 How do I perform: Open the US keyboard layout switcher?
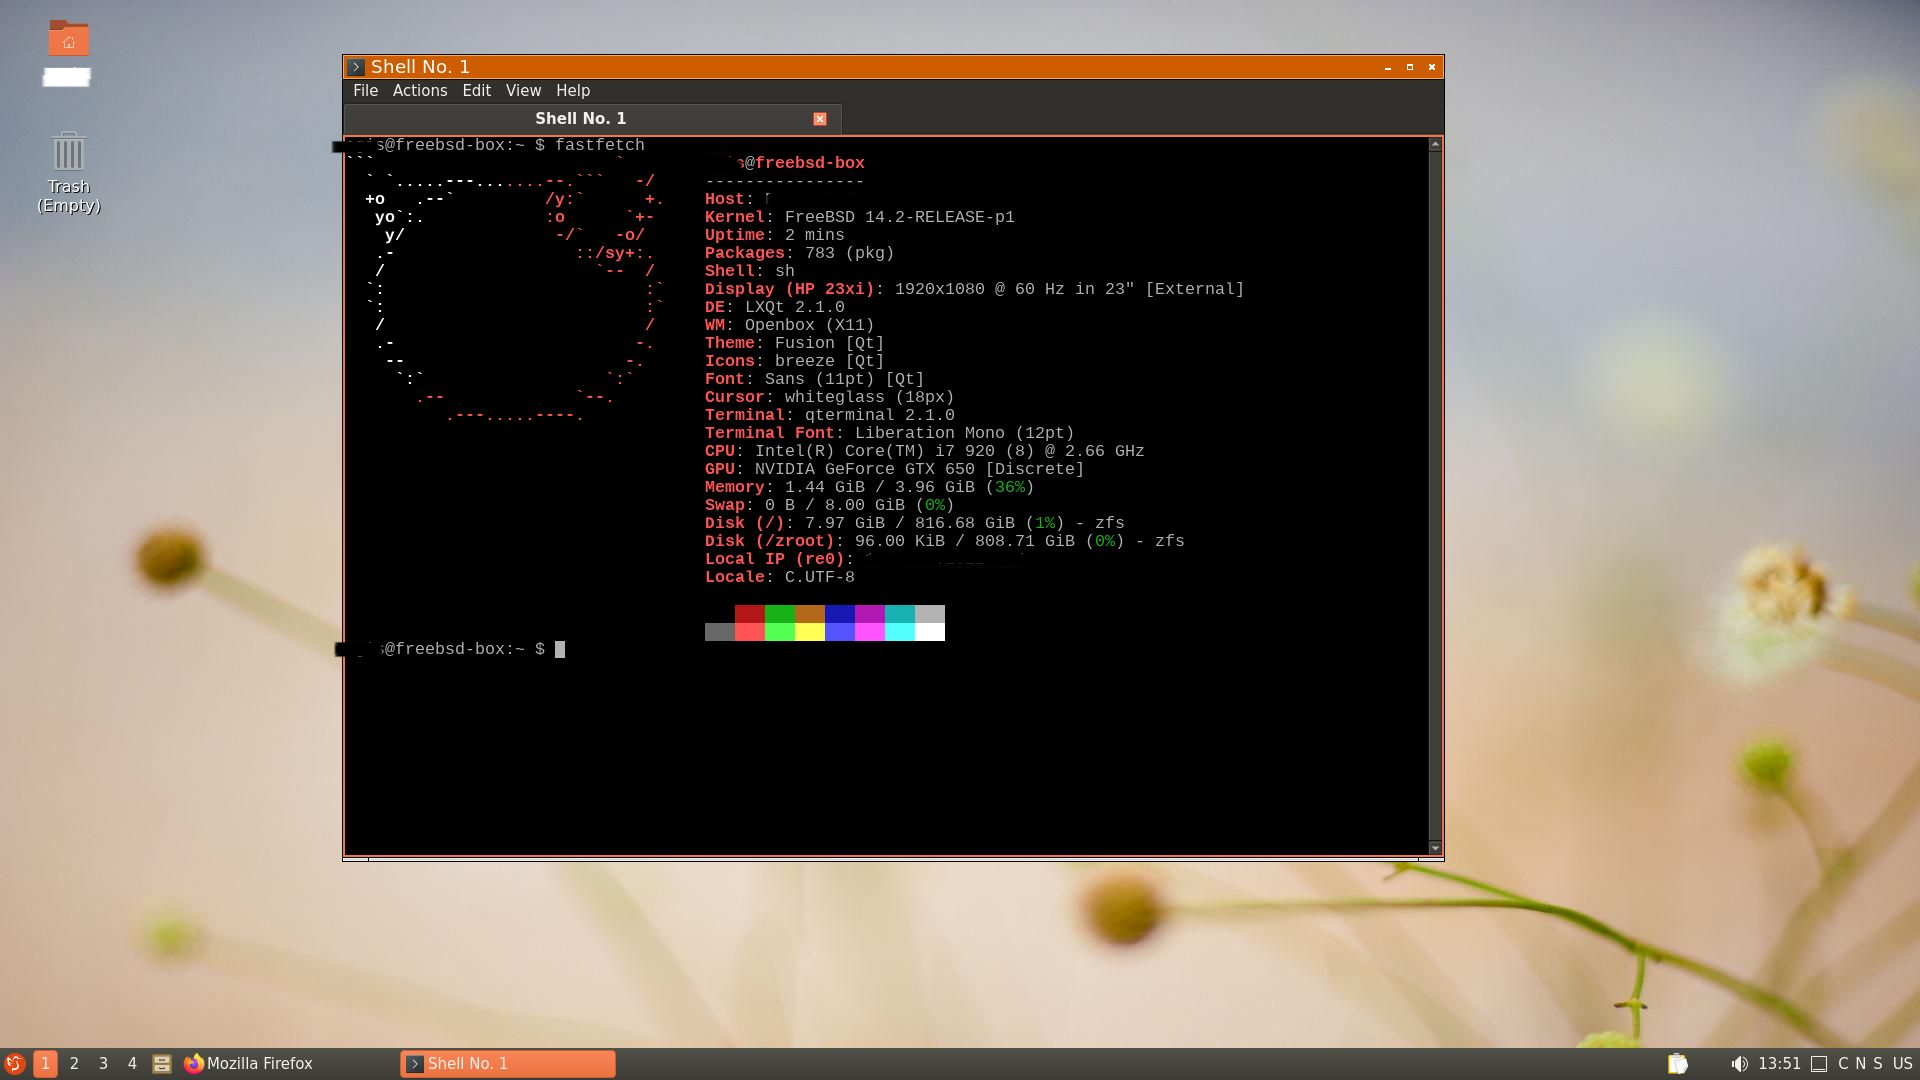coord(1902,1063)
